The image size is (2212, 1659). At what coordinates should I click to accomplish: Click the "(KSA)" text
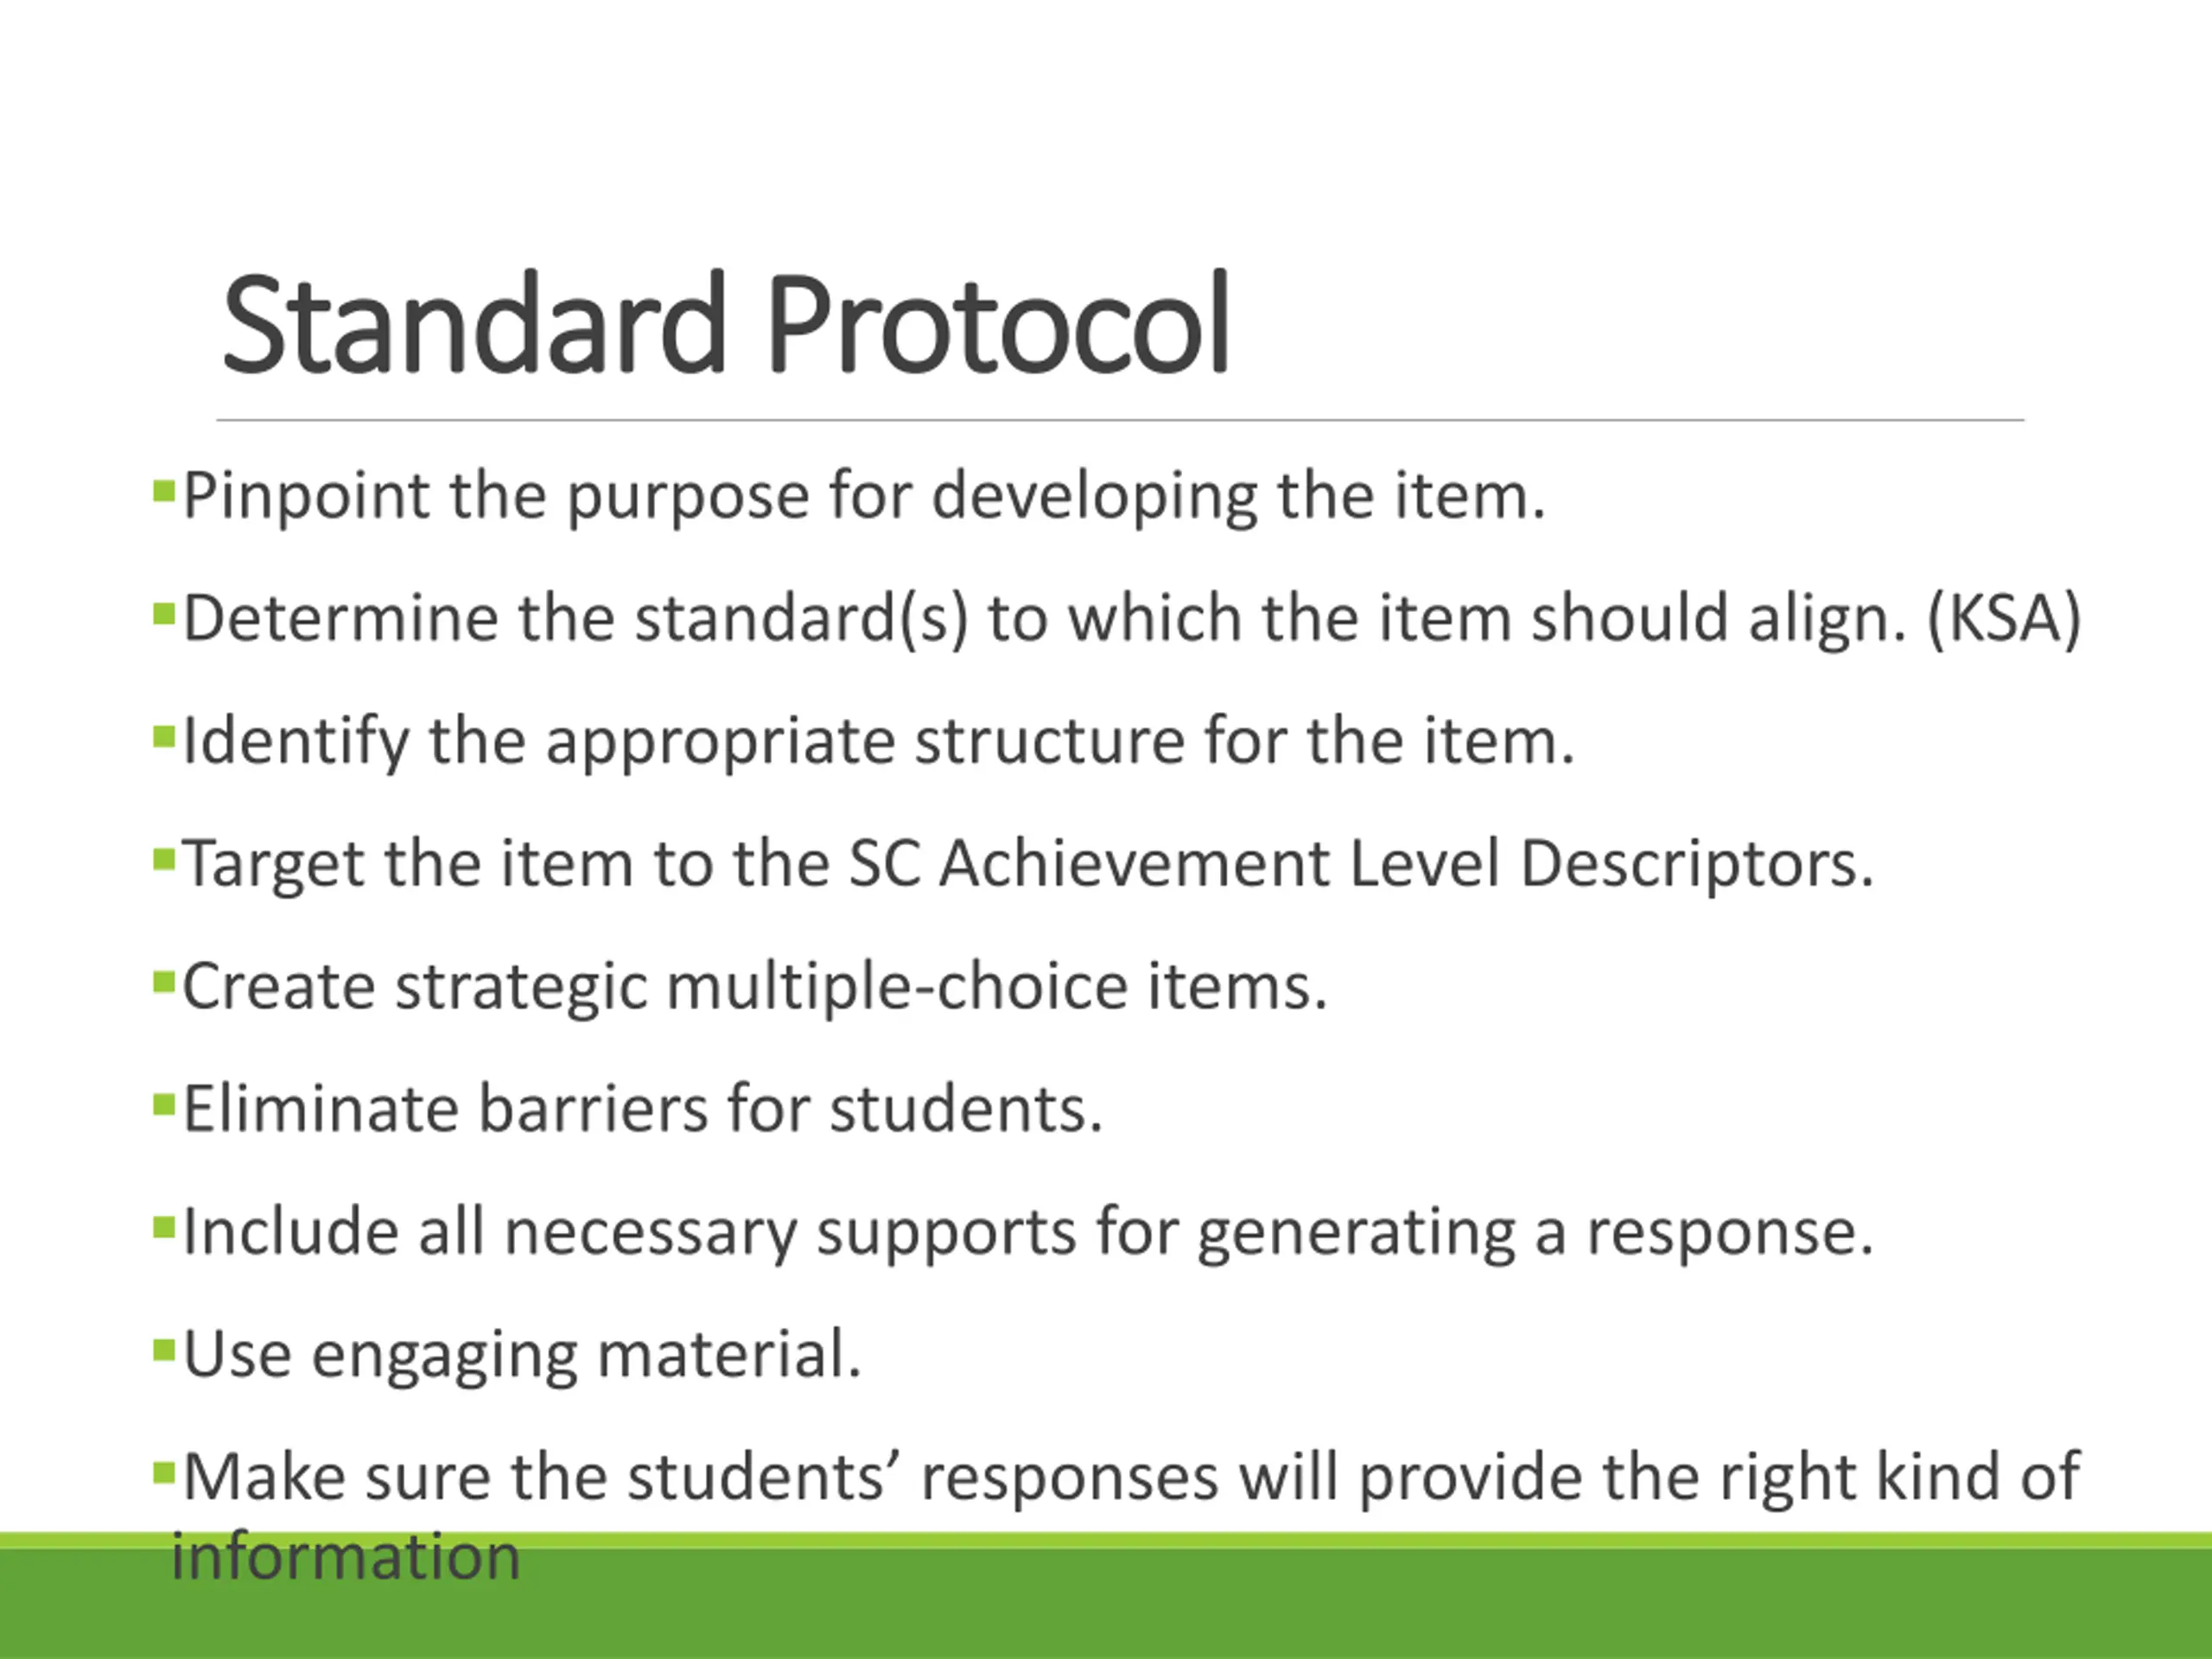click(x=2003, y=618)
